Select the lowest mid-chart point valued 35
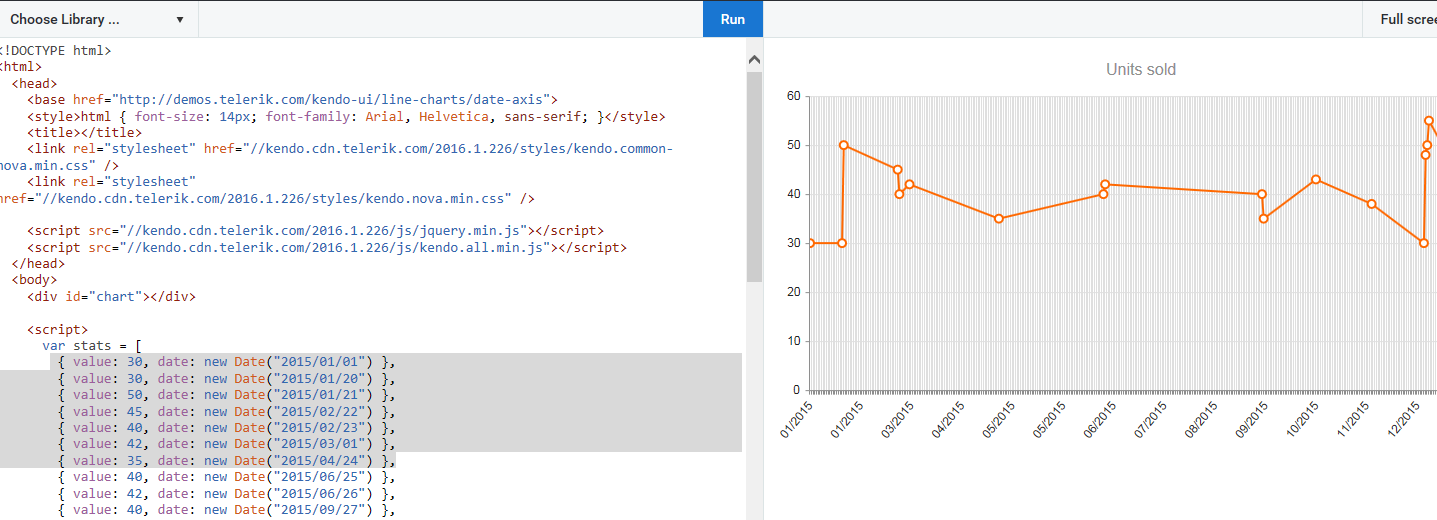Screen dimensions: 1437x520 (x=998, y=219)
